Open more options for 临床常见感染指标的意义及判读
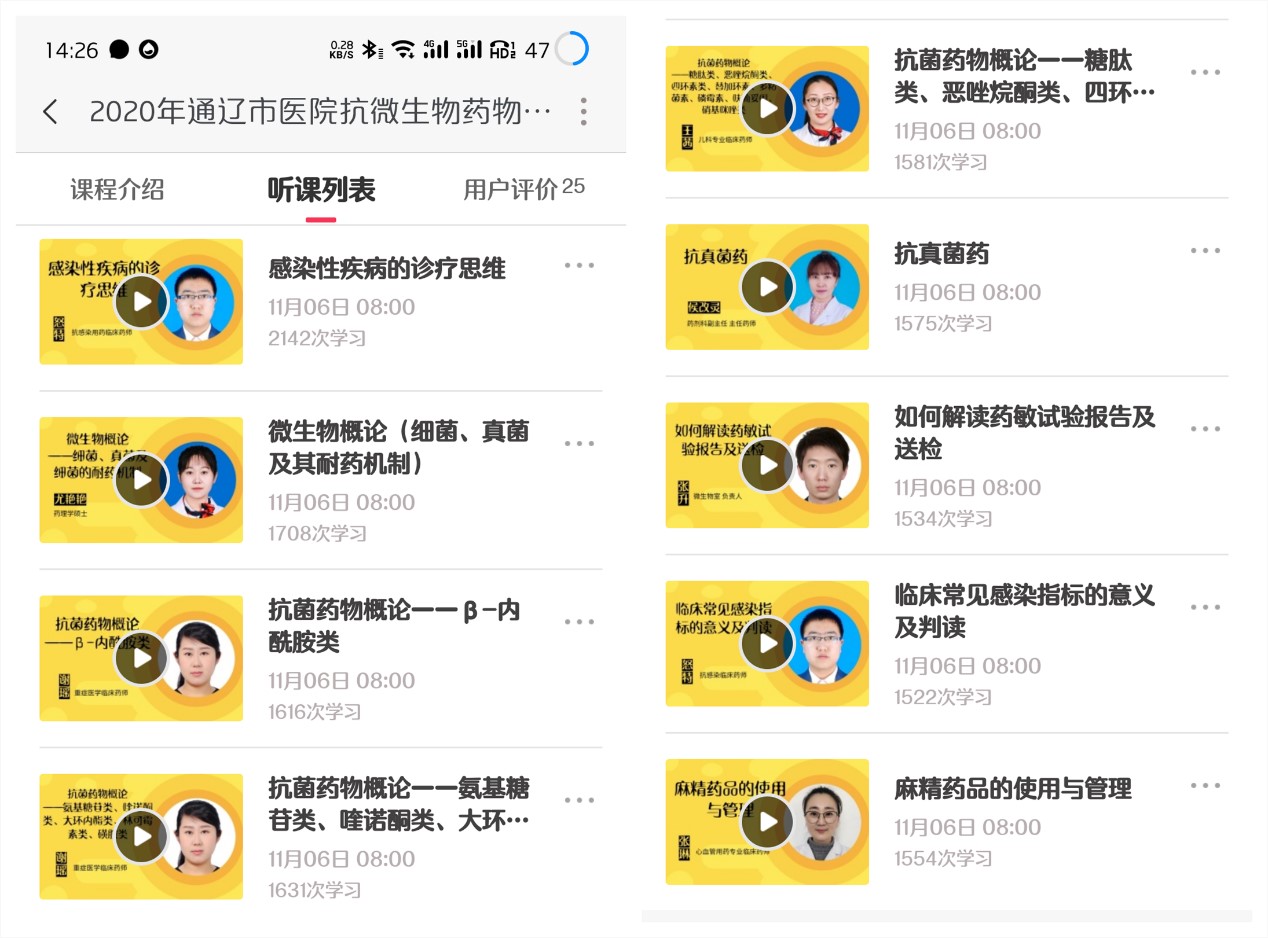 point(1205,607)
